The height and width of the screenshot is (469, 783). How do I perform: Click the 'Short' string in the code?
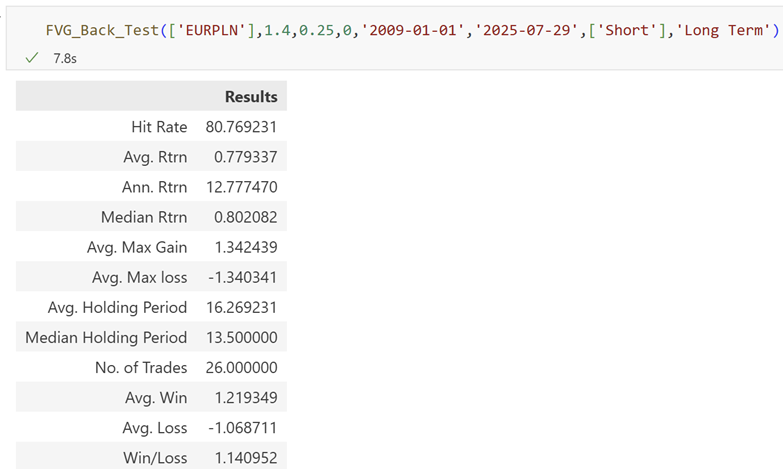pos(628,30)
